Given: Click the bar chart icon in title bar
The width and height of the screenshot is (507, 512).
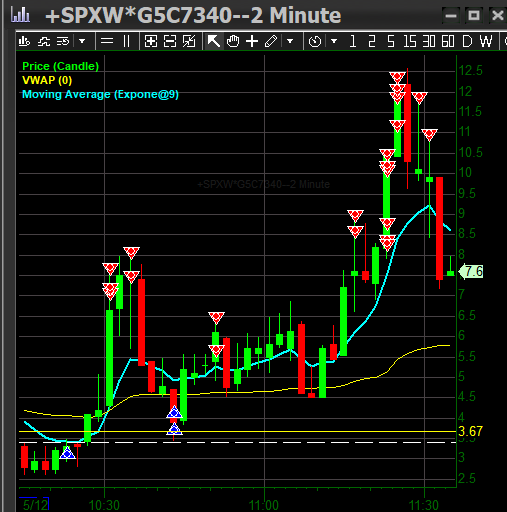Looking at the screenshot, I should (20, 15).
